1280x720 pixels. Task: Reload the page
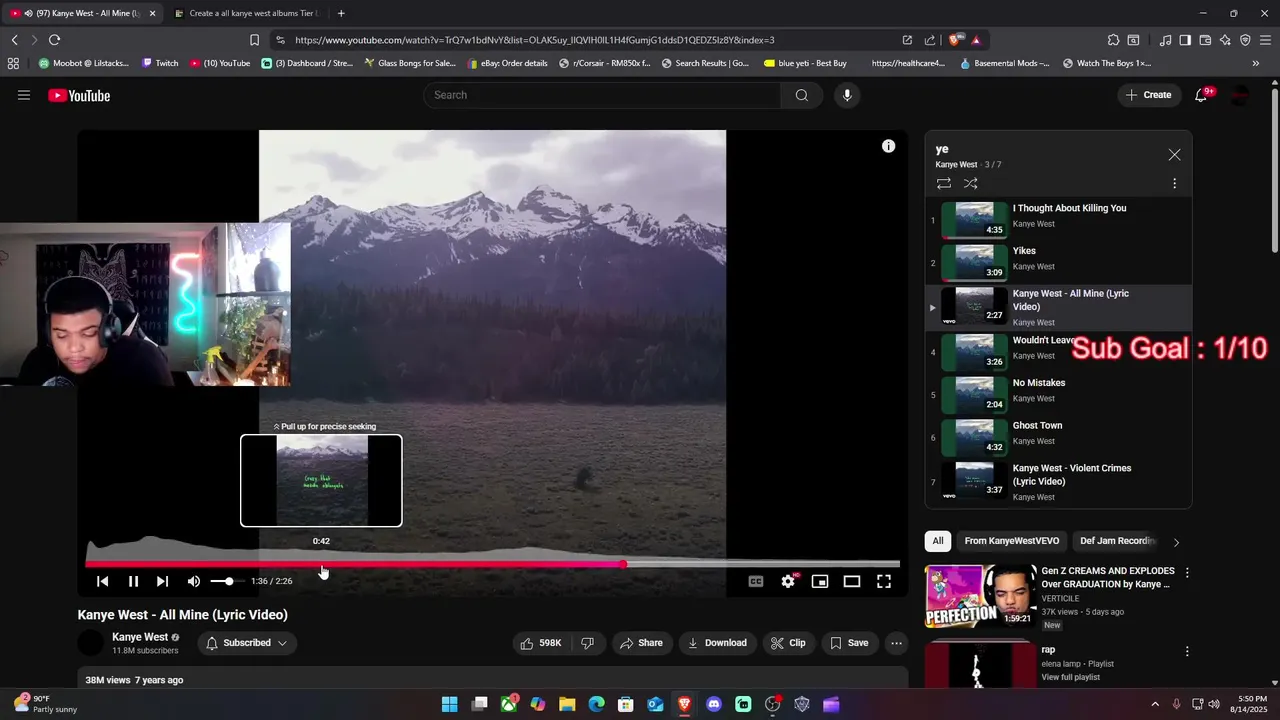pyautogui.click(x=54, y=40)
